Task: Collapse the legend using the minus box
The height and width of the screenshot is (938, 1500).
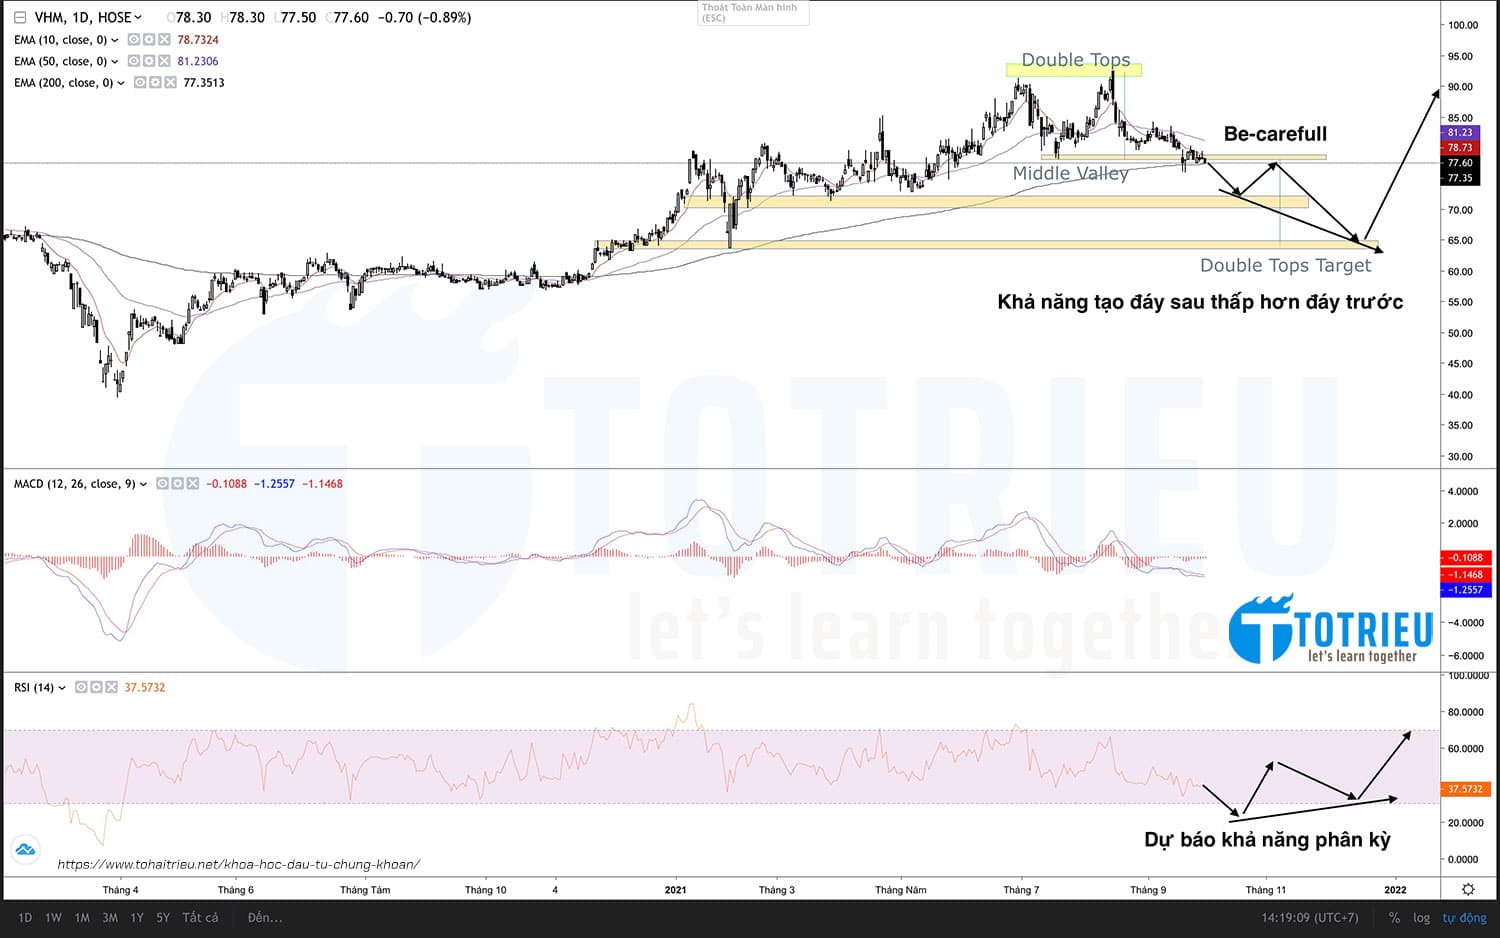Action: [20, 17]
